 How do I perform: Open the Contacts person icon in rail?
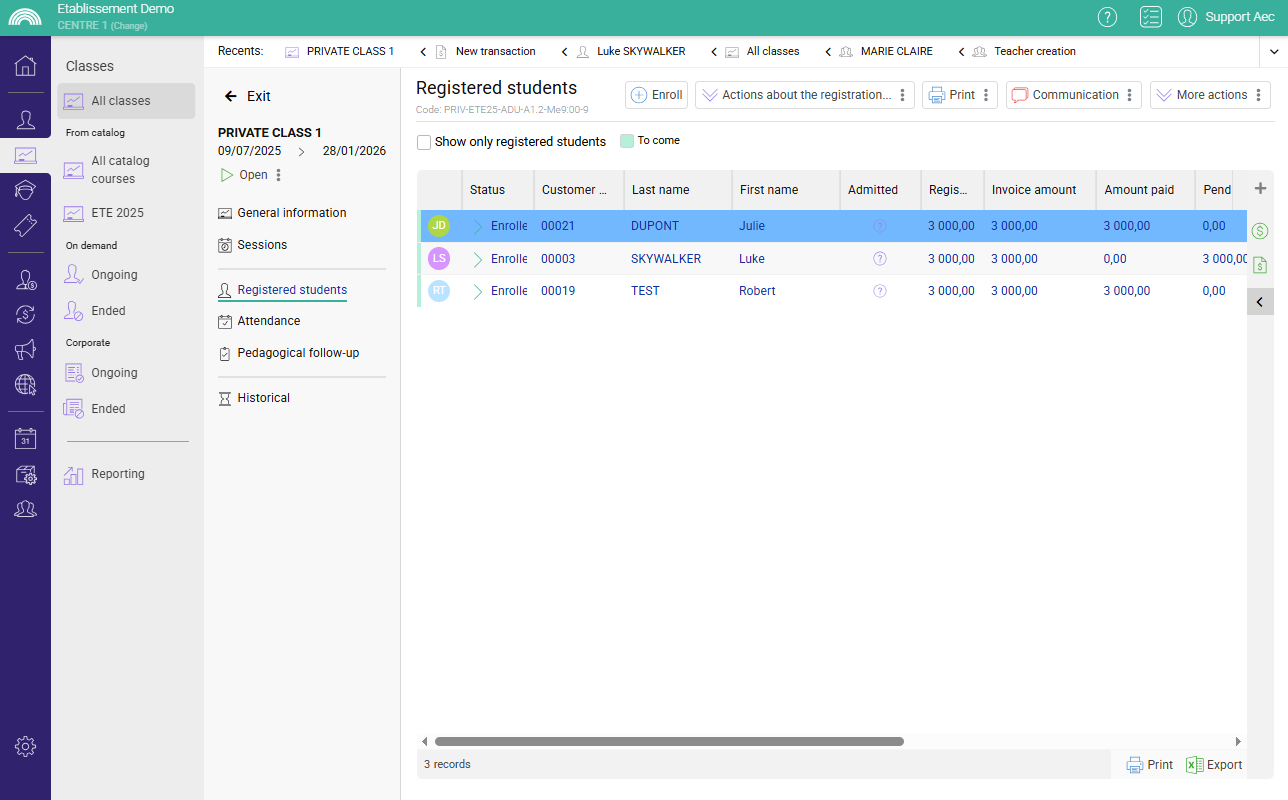point(25,120)
